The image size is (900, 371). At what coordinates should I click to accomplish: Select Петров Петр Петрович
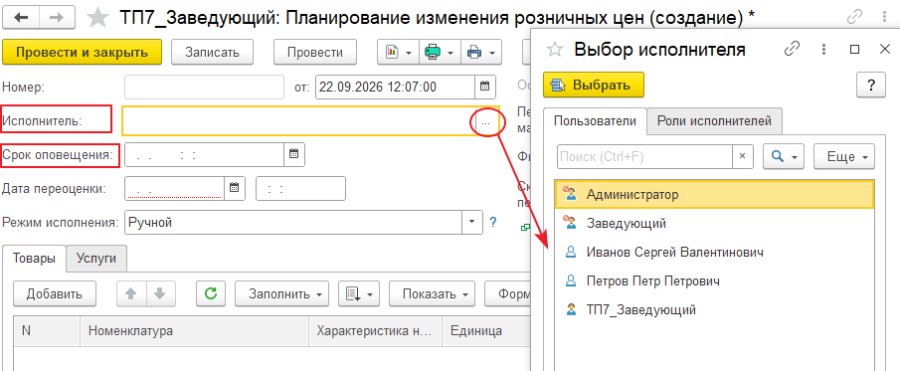[x=715, y=281]
